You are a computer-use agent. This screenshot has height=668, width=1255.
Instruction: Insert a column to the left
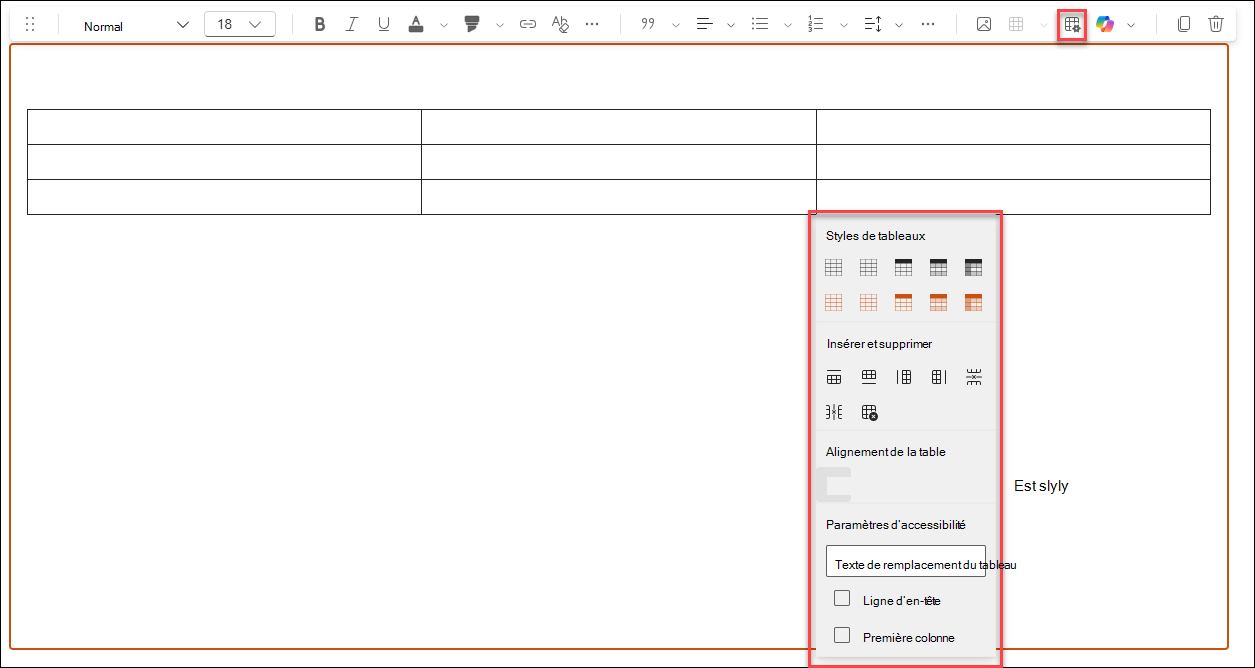click(904, 377)
